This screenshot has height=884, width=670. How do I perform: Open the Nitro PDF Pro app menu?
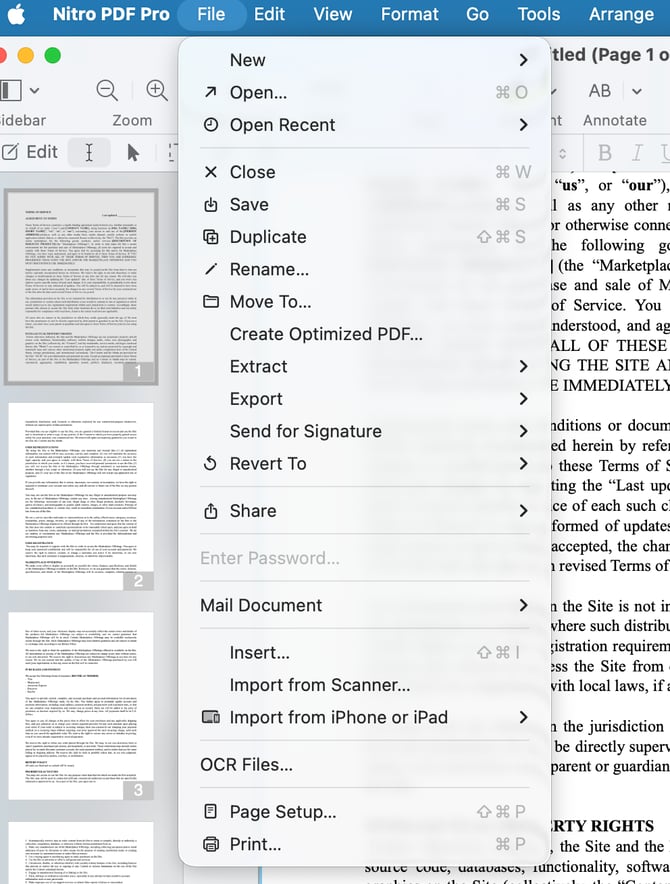(111, 14)
